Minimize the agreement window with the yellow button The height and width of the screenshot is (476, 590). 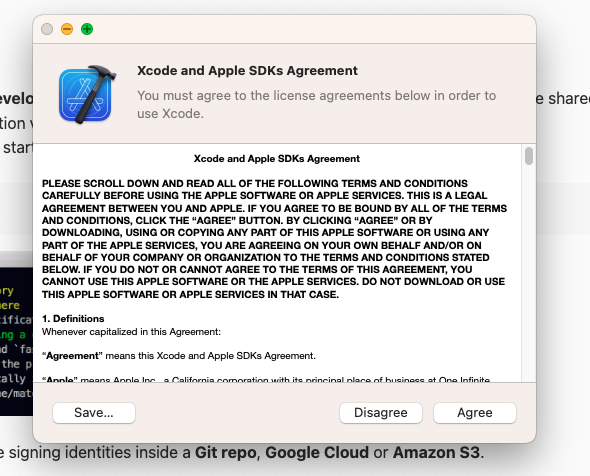(67, 29)
